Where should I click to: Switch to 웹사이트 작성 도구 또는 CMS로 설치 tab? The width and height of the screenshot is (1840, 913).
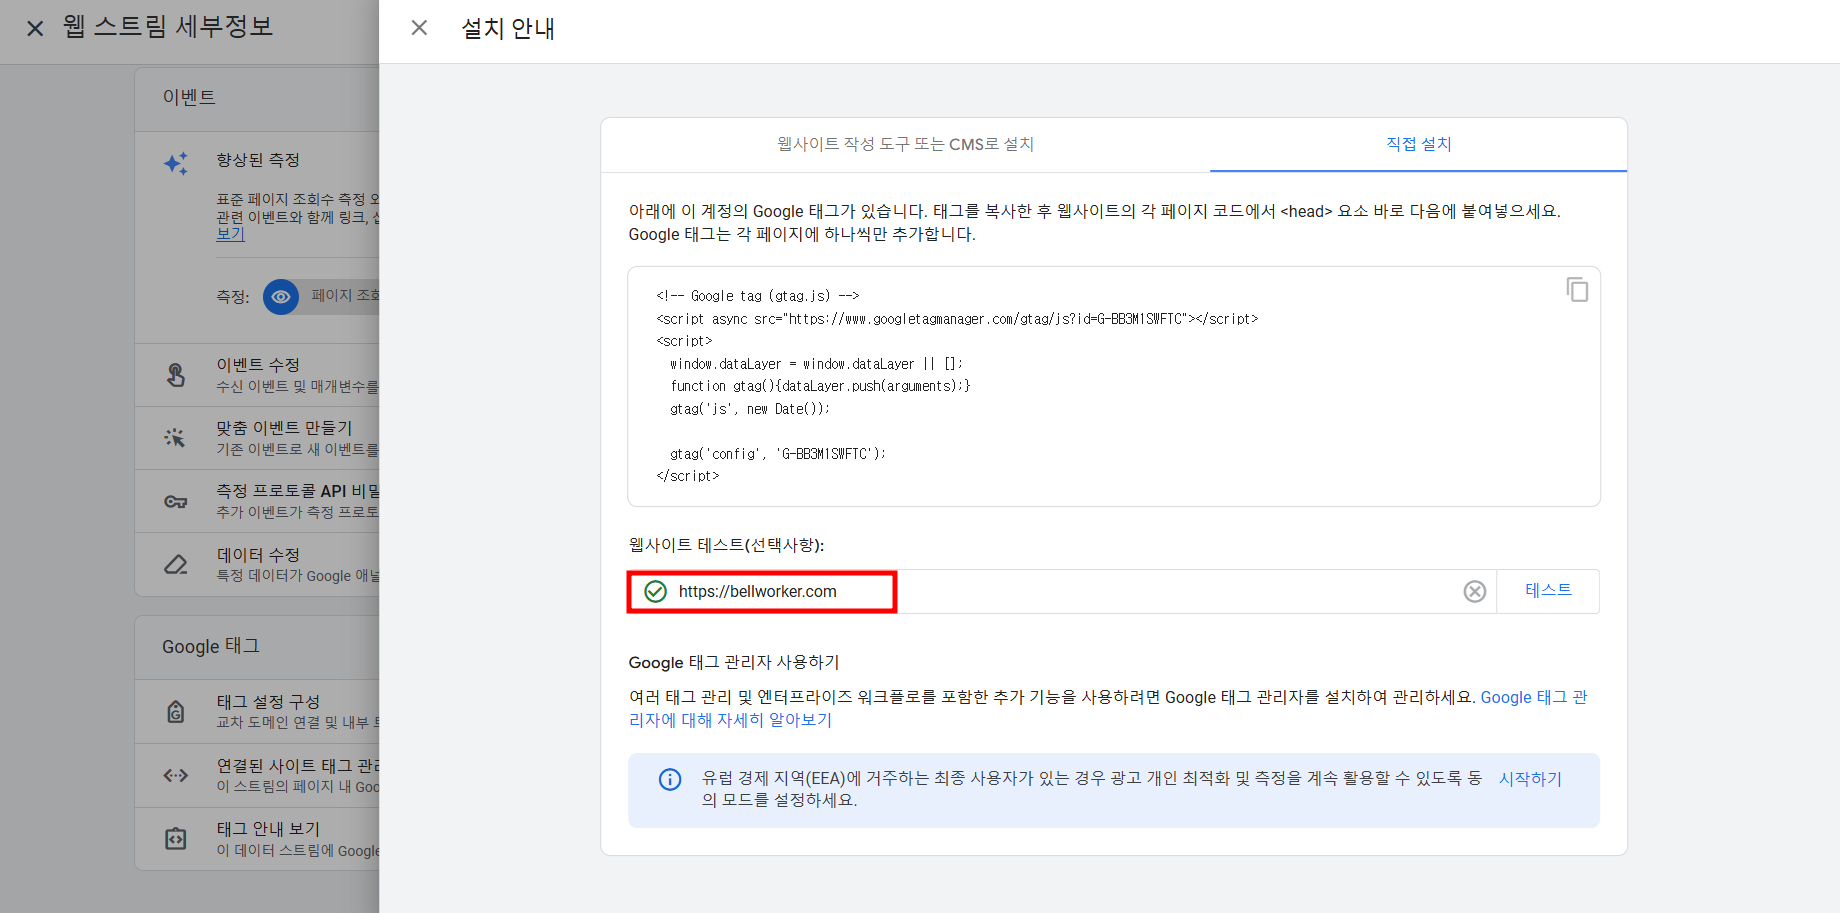point(906,144)
